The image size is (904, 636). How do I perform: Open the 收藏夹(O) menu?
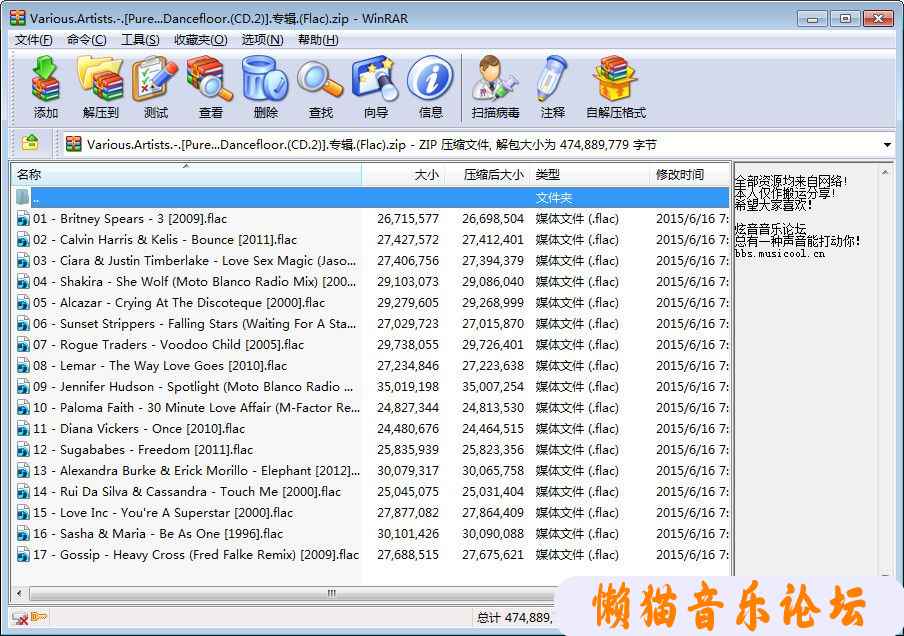point(201,40)
